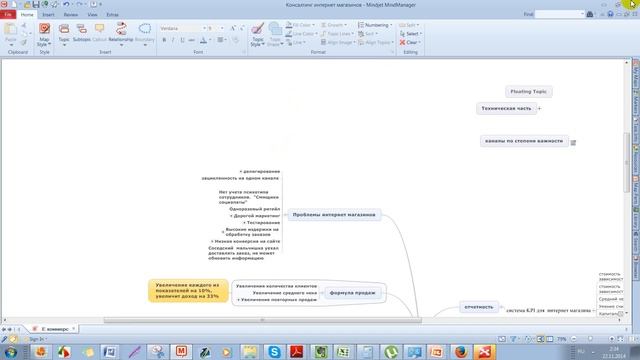
Task: Open the font color dropdown arrow
Action: pos(210,40)
